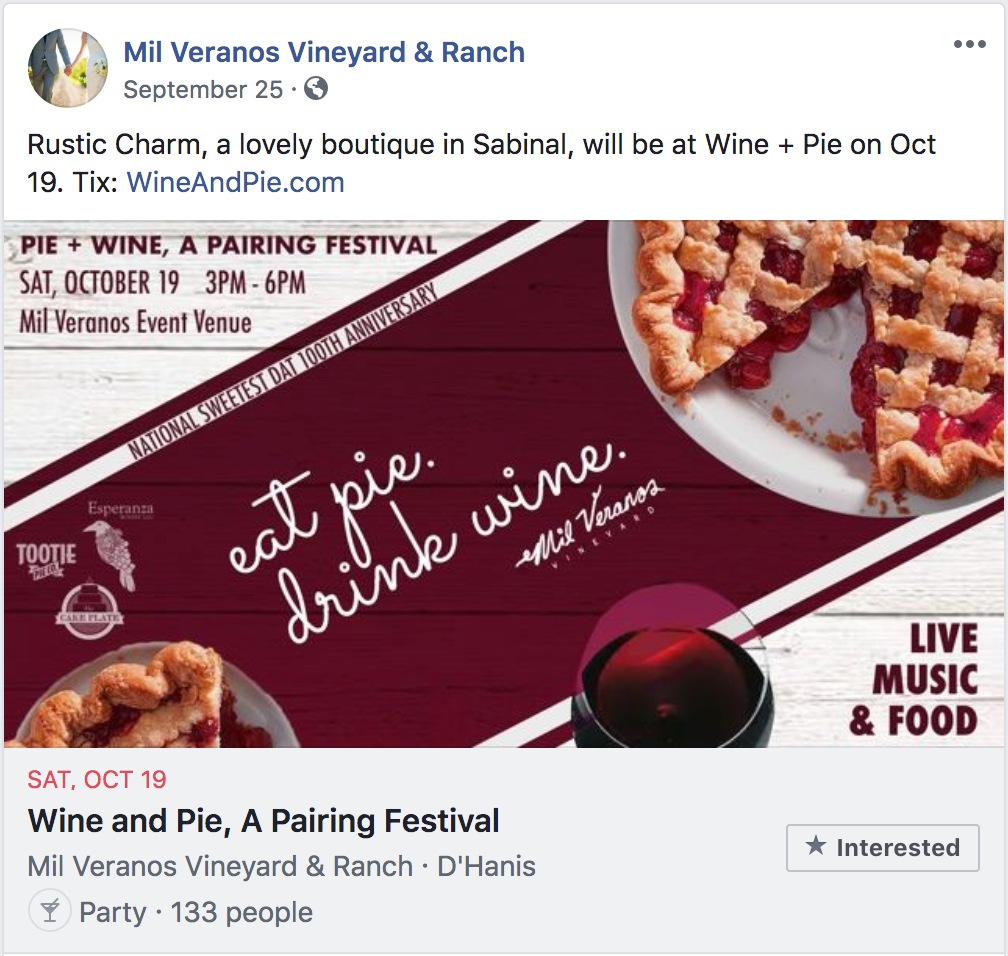Viewport: 1008px width, 956px height.
Task: Open the September 25 post timestamp
Action: coord(203,89)
